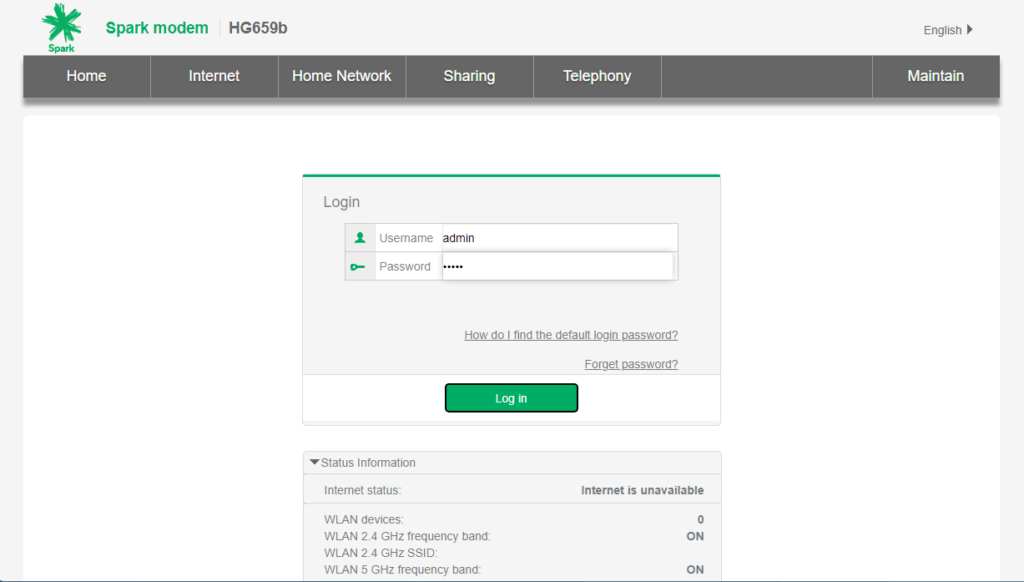Click the Username input field
Viewport: 1024px width, 582px height.
point(558,237)
